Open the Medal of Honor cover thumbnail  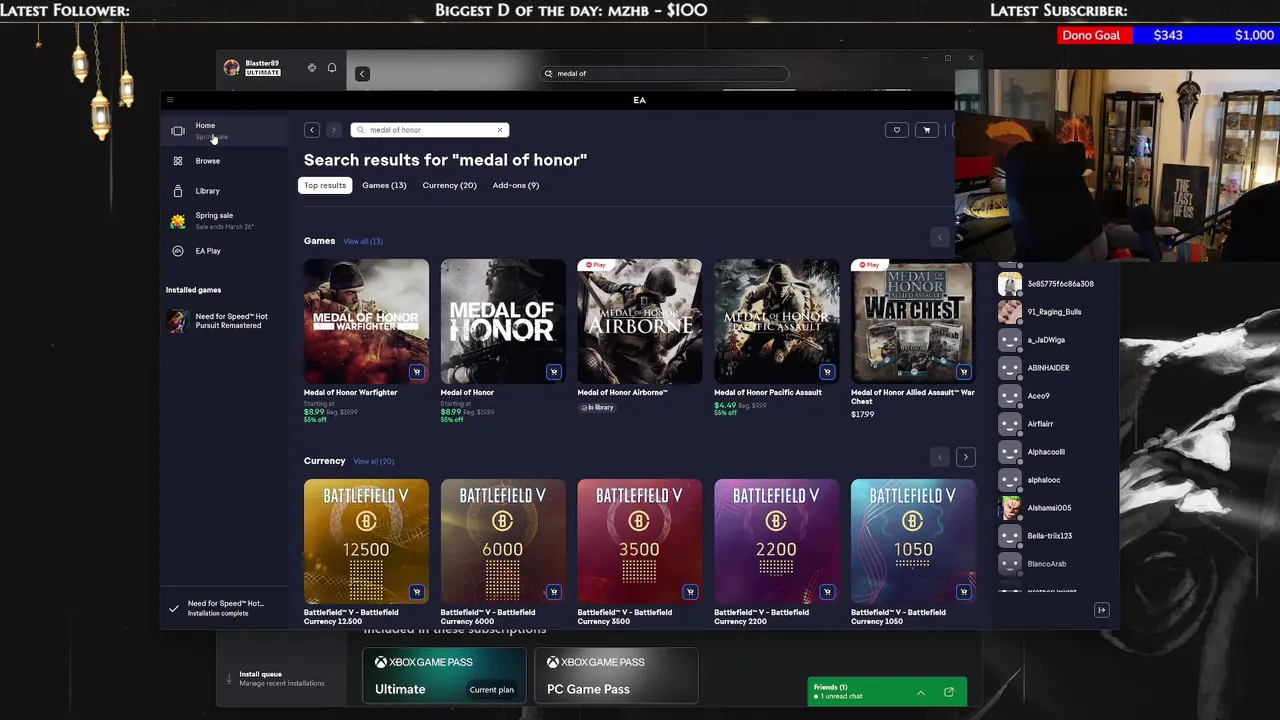(x=503, y=322)
